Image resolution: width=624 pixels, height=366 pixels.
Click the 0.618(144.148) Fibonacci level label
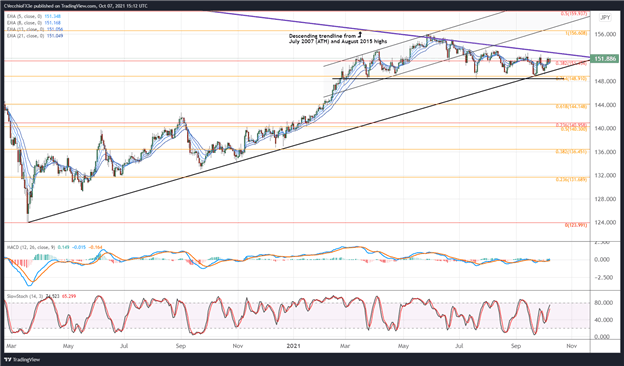coord(571,107)
